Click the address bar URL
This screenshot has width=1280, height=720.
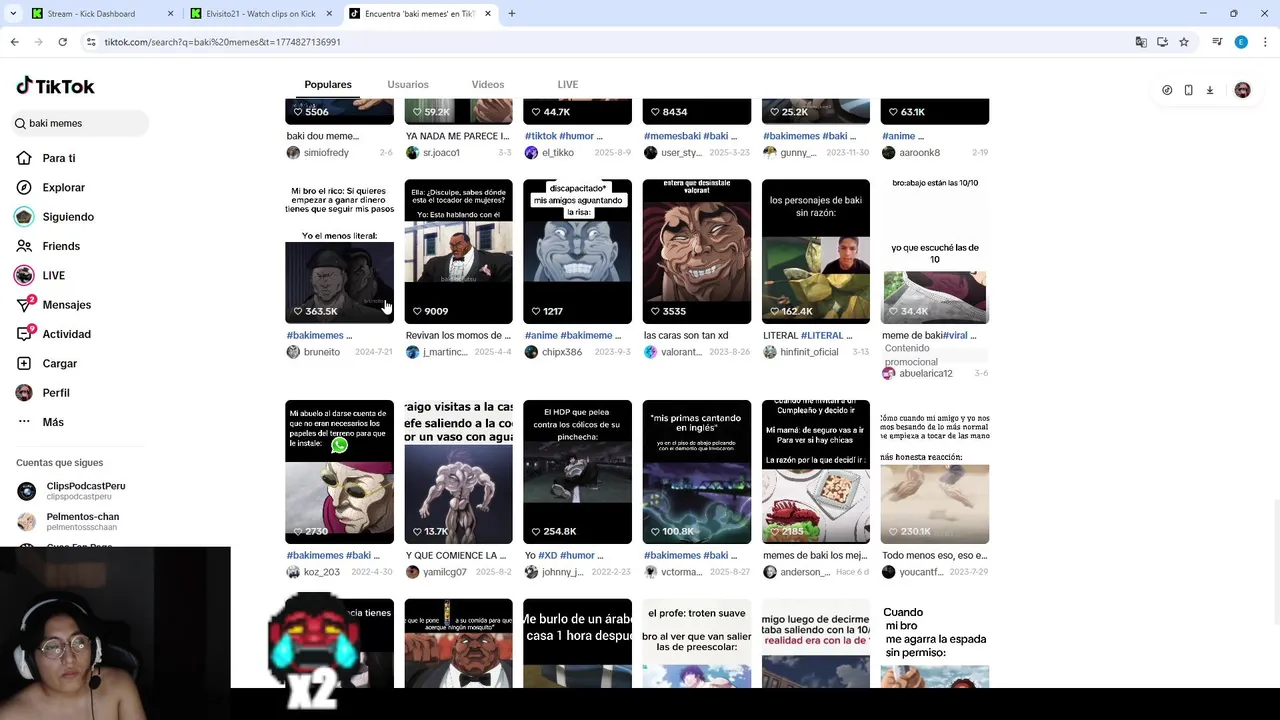222,42
